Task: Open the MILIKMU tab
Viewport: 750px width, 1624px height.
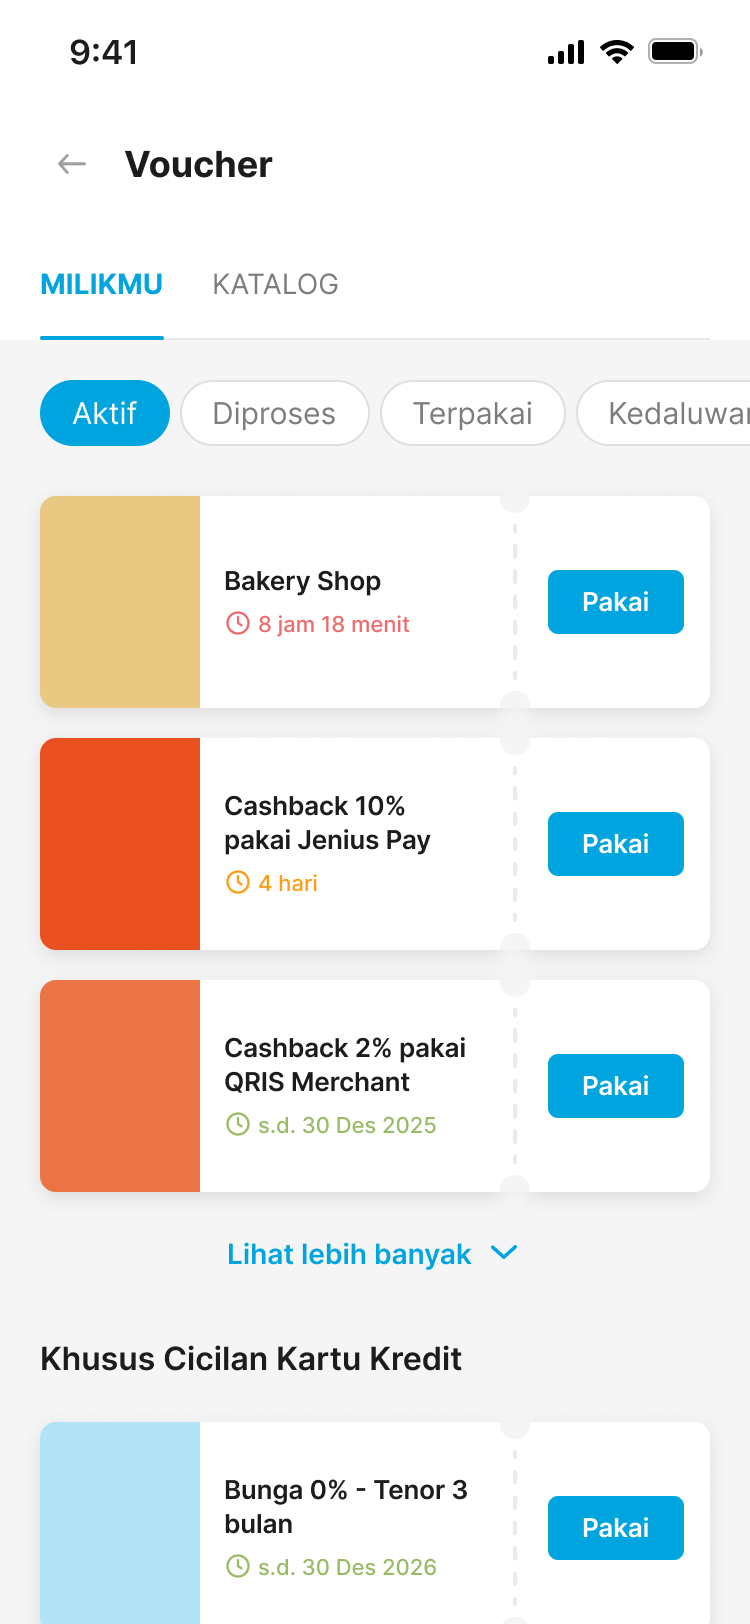Action: 101,285
